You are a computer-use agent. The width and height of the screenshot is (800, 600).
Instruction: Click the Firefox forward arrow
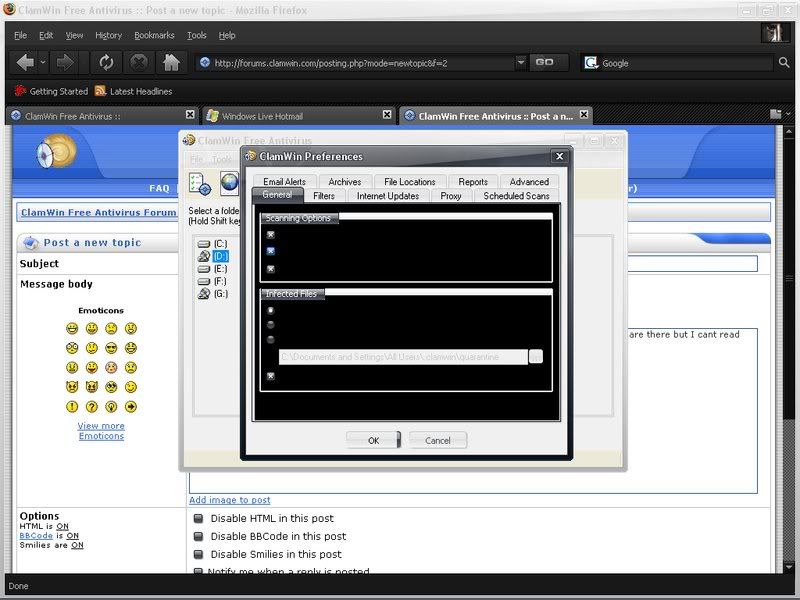[65, 63]
